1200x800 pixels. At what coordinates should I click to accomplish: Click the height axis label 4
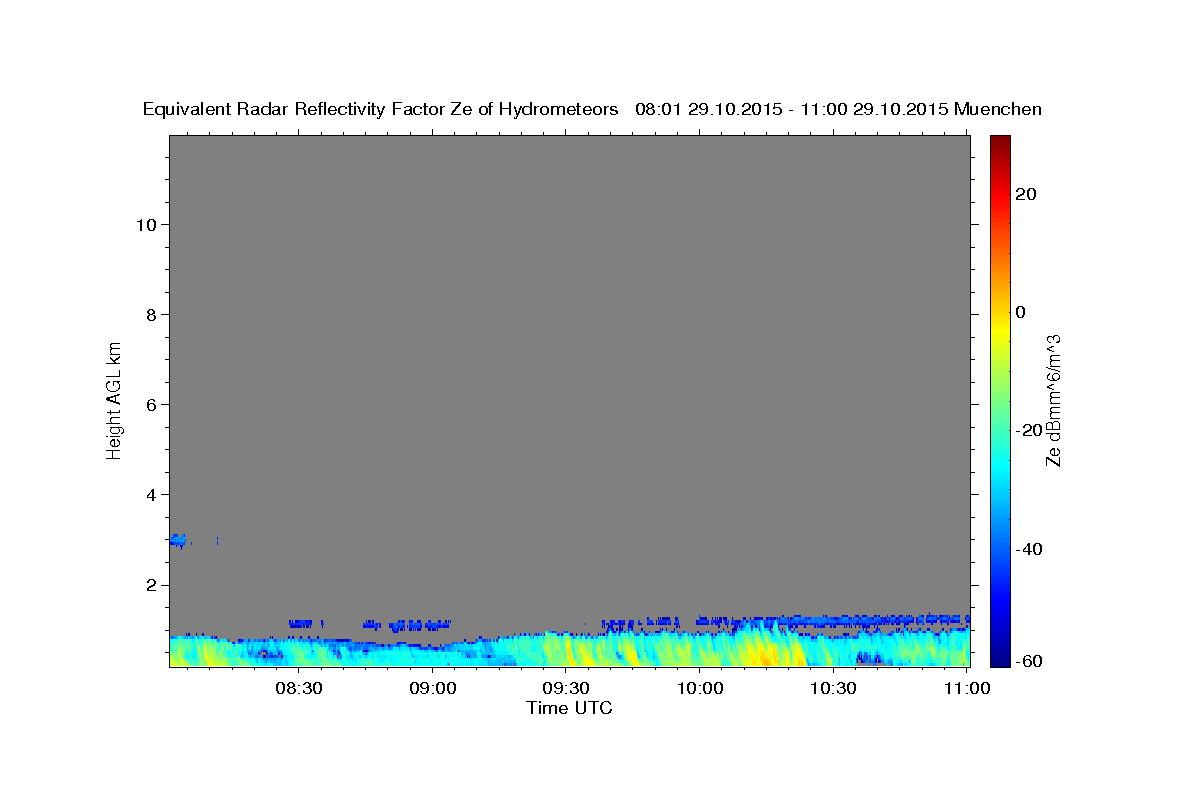tap(152, 494)
